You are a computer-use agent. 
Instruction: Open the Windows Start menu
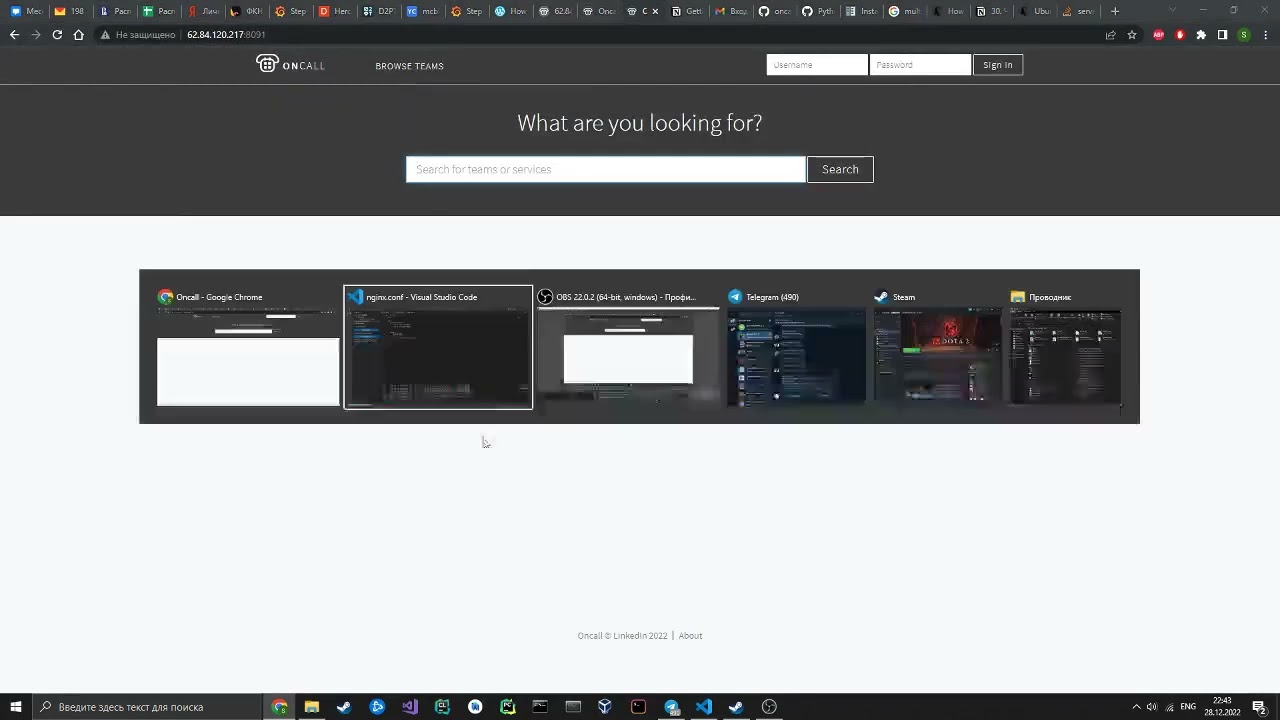tap(15, 707)
